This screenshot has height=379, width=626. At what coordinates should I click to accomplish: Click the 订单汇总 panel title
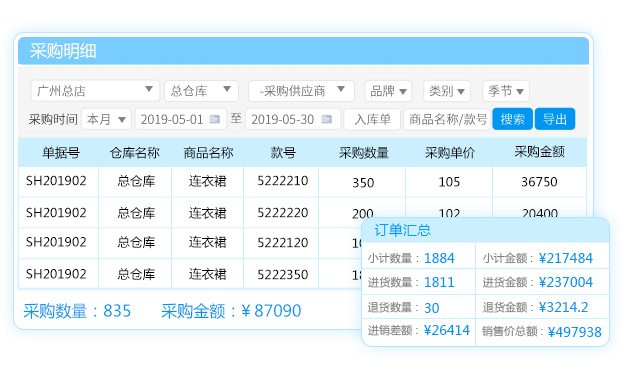click(x=402, y=230)
